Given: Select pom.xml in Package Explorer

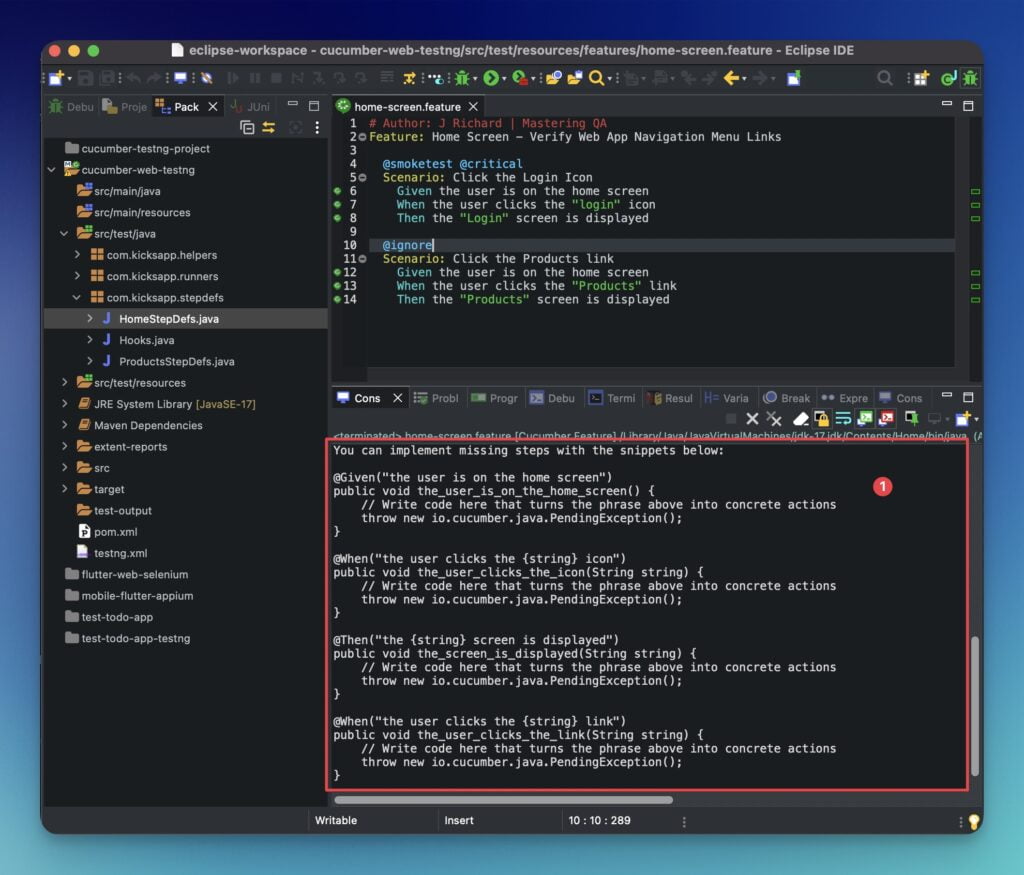Looking at the screenshot, I should [115, 532].
